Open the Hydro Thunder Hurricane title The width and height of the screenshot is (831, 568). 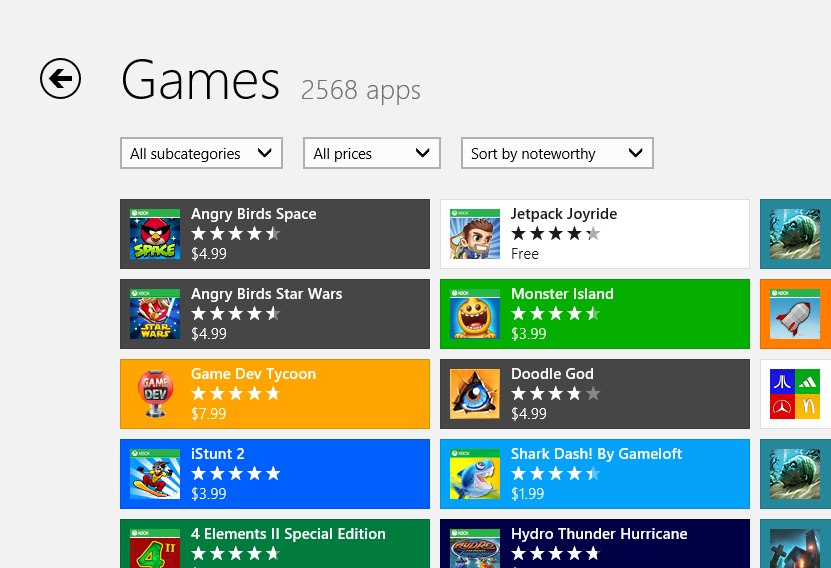[598, 534]
